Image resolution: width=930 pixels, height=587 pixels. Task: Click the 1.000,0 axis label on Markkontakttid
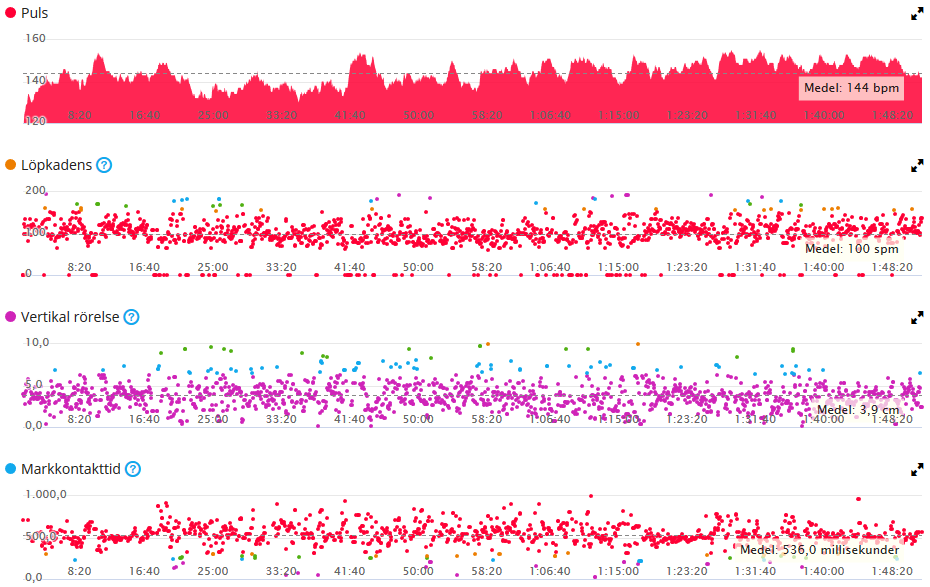tap(46, 494)
